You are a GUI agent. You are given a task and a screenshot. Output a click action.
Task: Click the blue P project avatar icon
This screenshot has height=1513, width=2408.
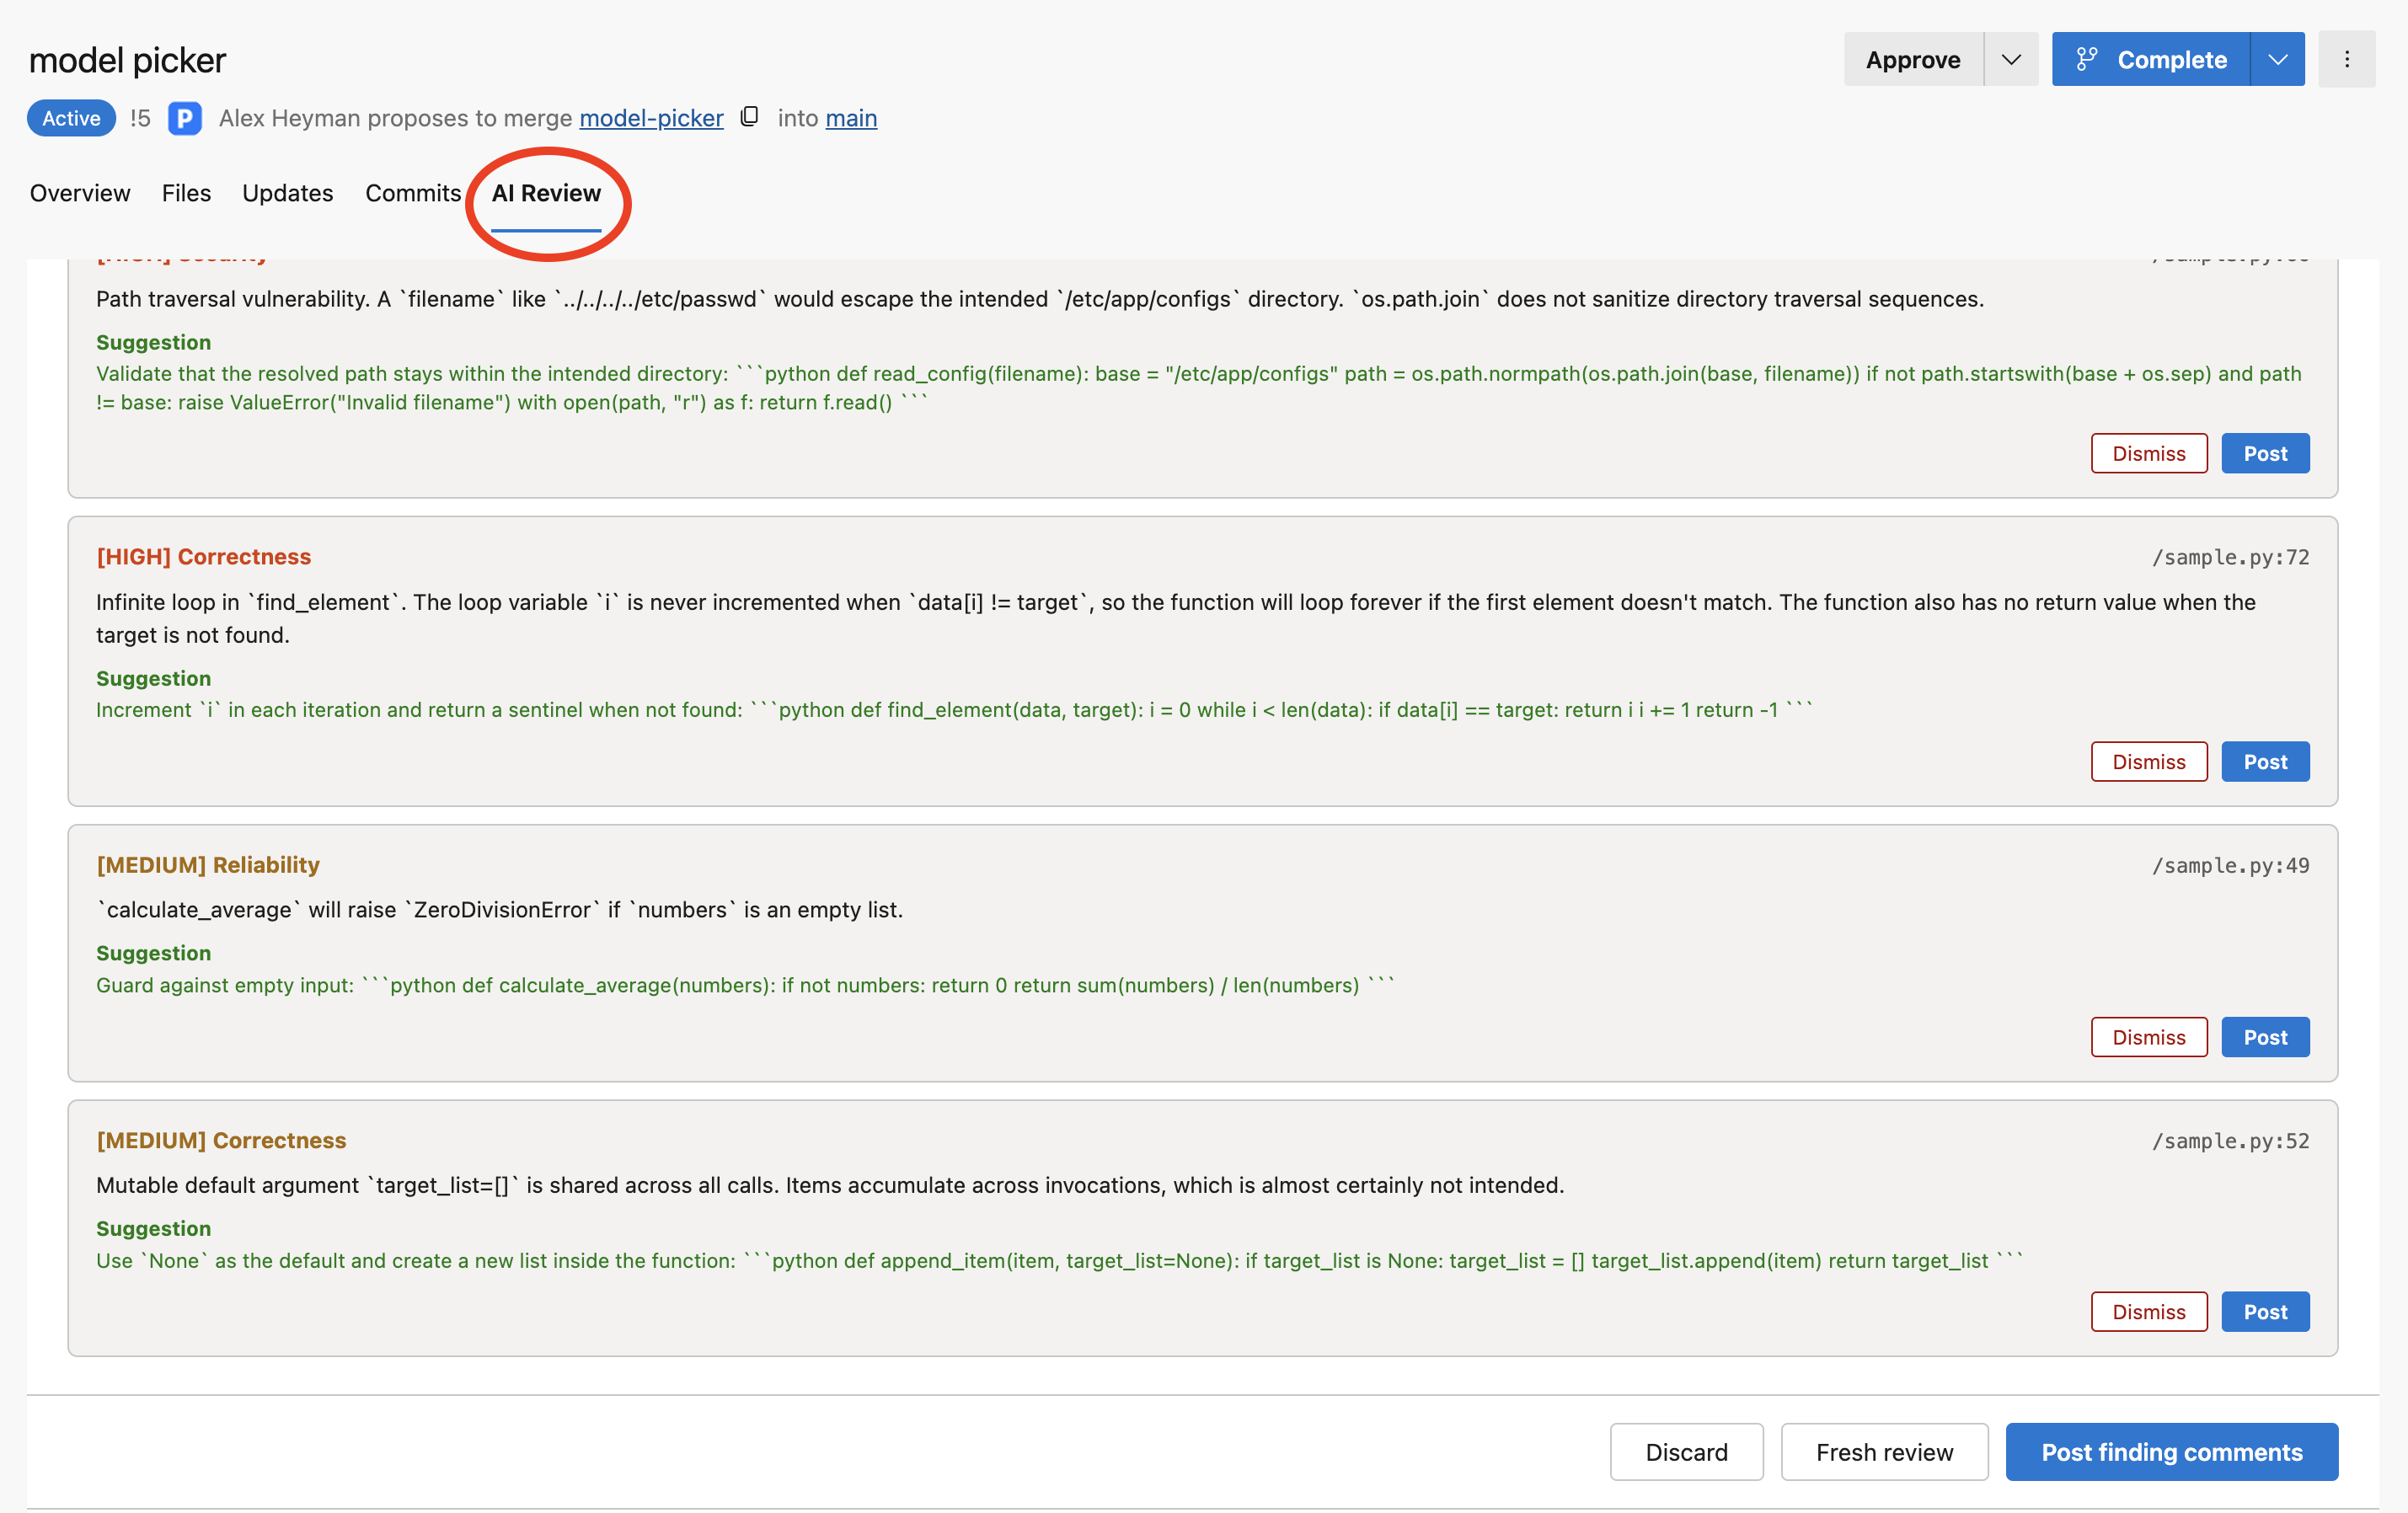(185, 118)
